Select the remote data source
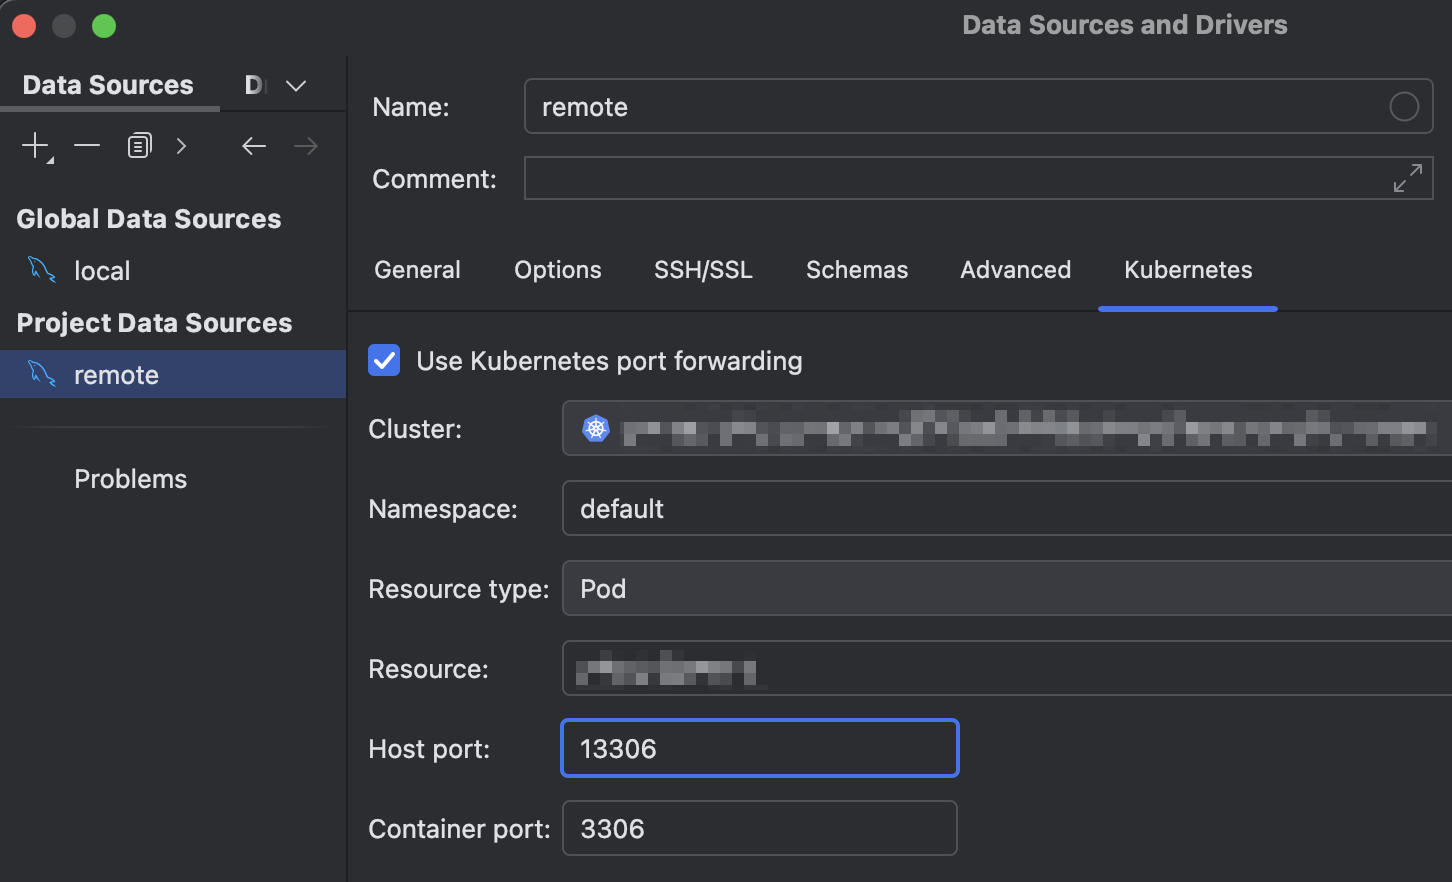 (173, 374)
